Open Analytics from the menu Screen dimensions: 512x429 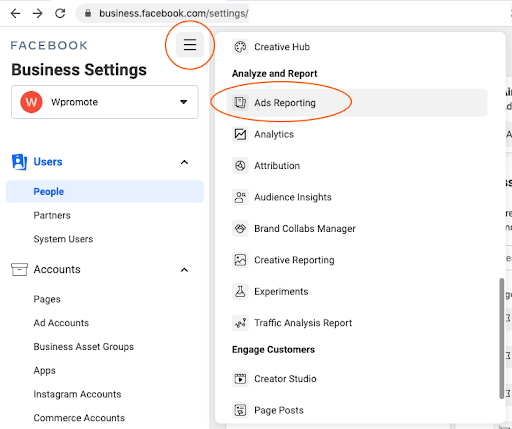click(x=274, y=134)
